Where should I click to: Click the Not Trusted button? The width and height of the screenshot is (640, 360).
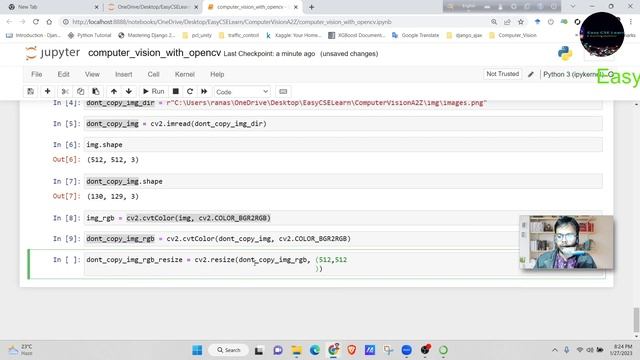(x=502, y=74)
